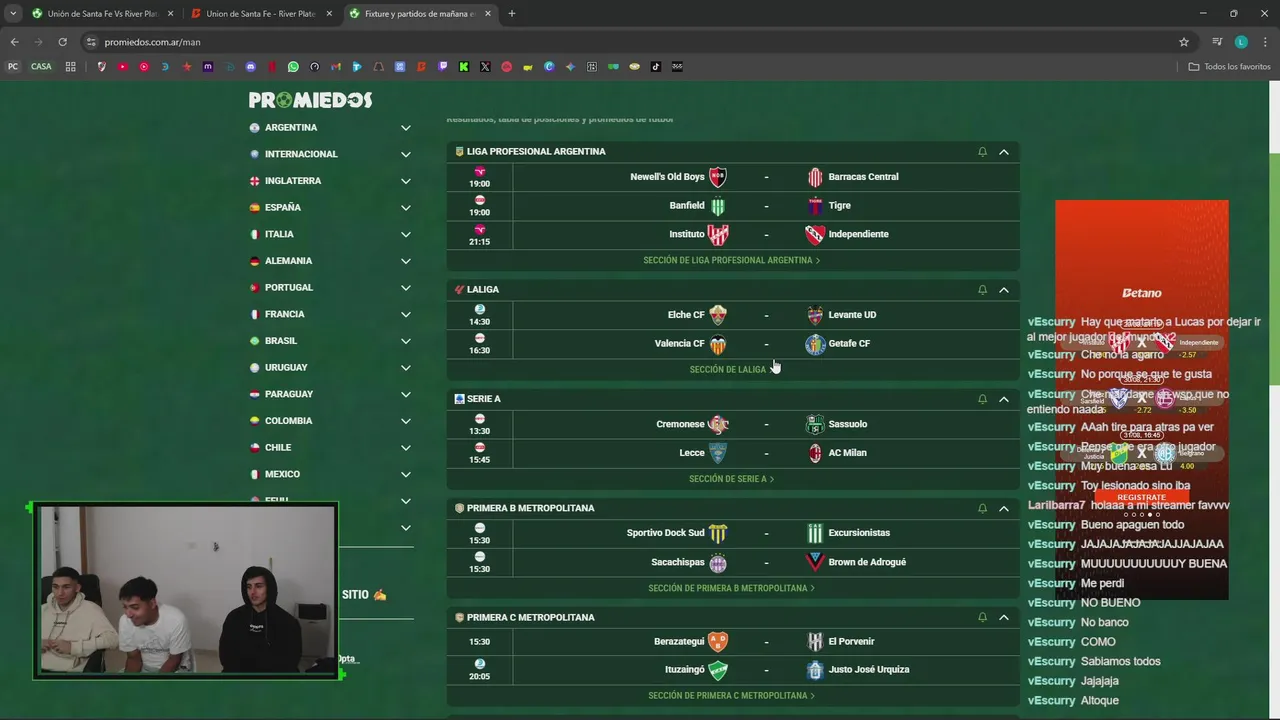This screenshot has width=1280, height=720.
Task: Click the Independiente team crest
Action: coord(815,234)
